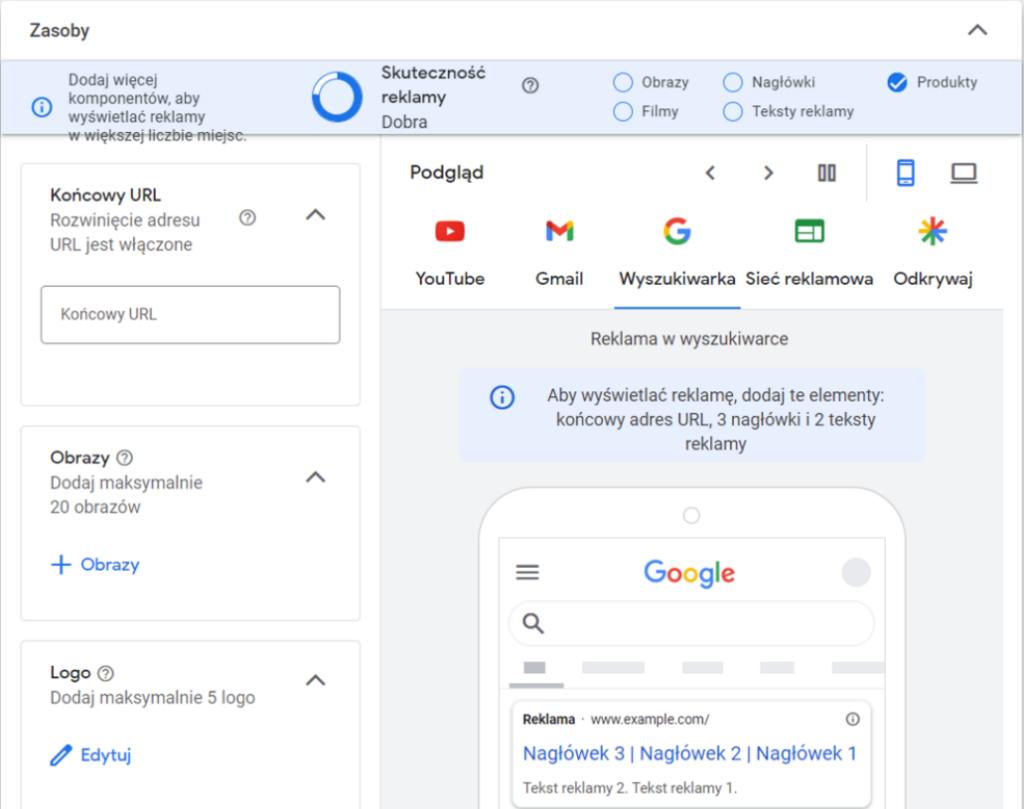Image resolution: width=1024 pixels, height=809 pixels.
Task: Collapse the Zasoby section
Action: [x=977, y=30]
